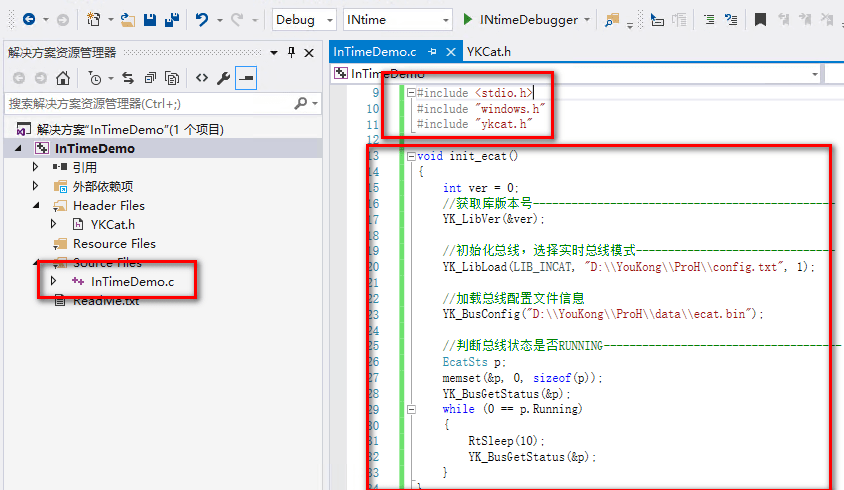Screen dimensions: 844x490
Task: Close the Solution Explorer panel
Action: pyautogui.click(x=309, y=53)
